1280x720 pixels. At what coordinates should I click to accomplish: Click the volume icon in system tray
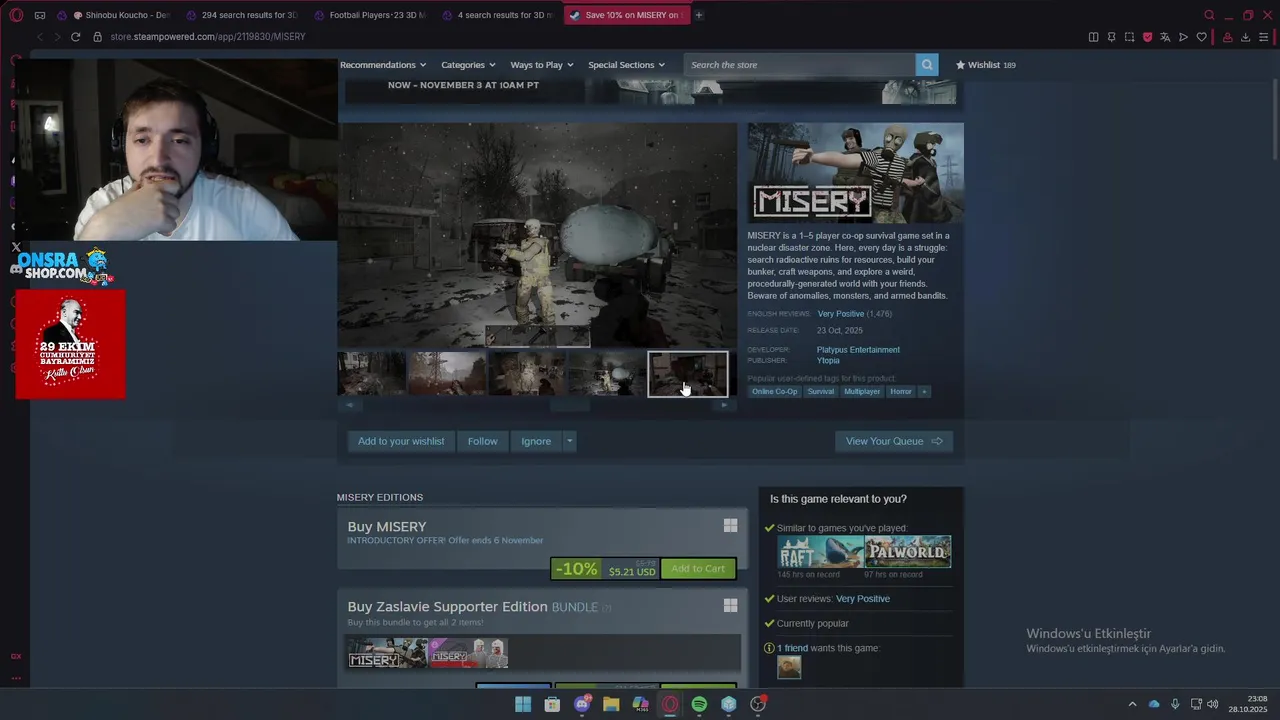pos(1213,704)
